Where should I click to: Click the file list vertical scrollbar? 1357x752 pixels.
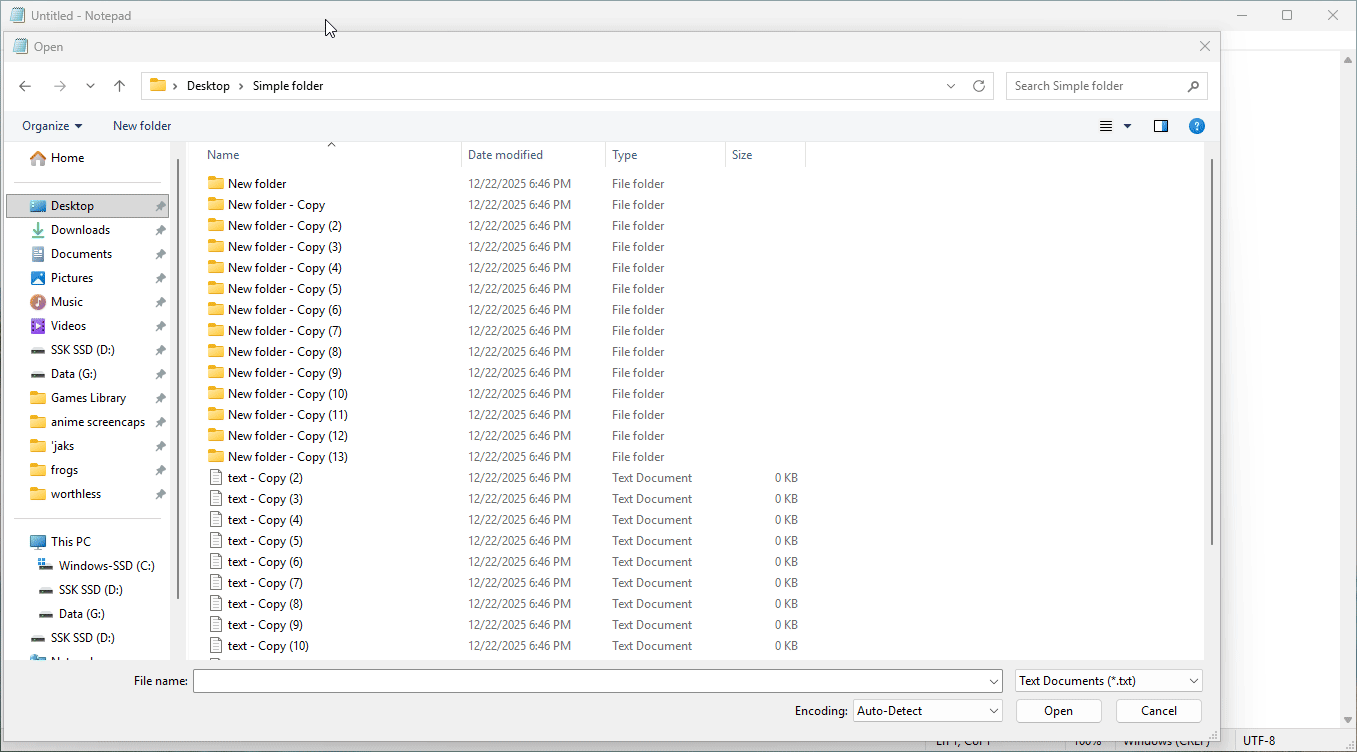1212,350
